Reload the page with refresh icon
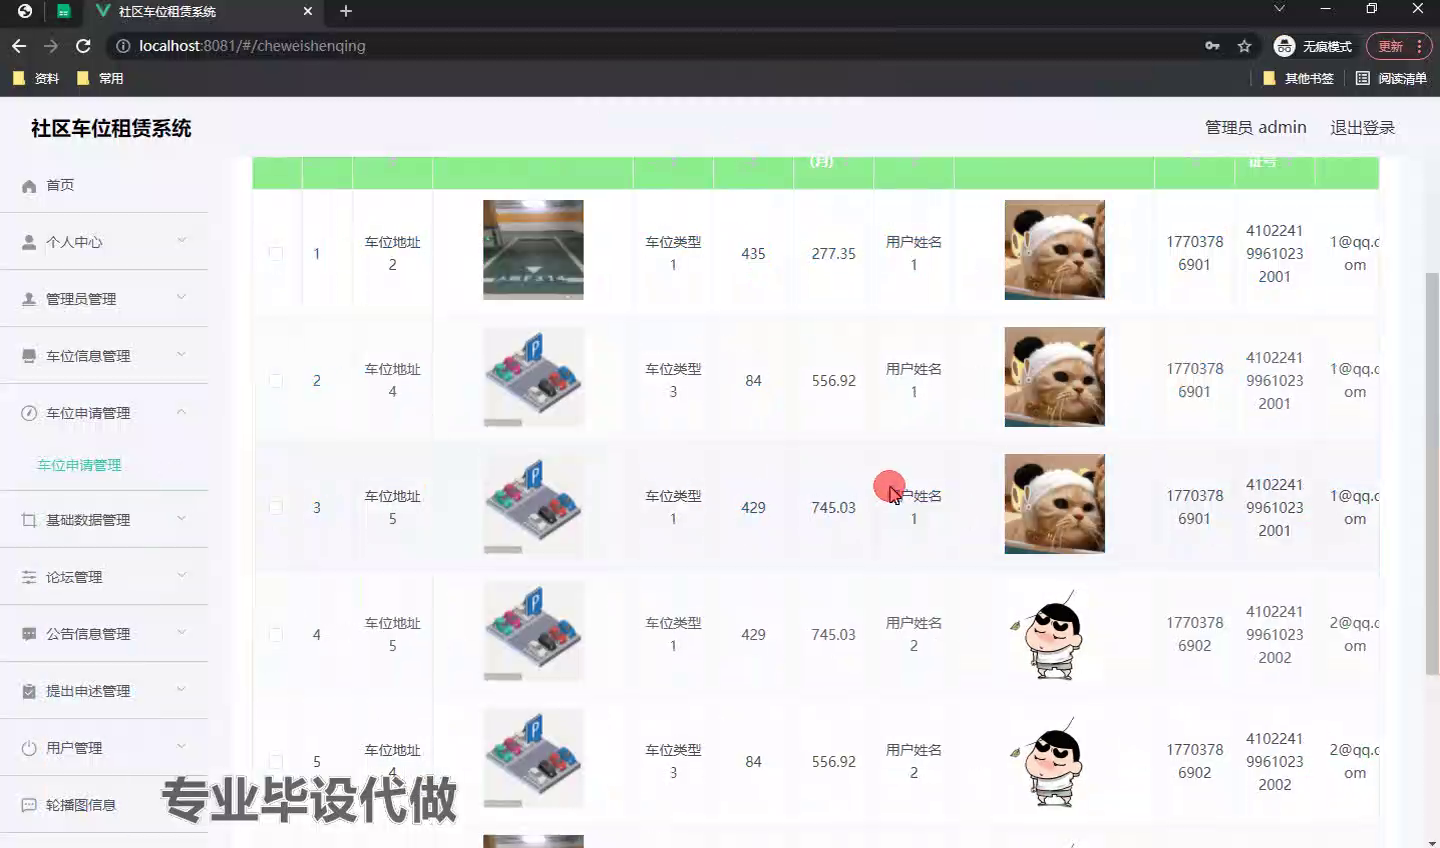 click(x=83, y=46)
